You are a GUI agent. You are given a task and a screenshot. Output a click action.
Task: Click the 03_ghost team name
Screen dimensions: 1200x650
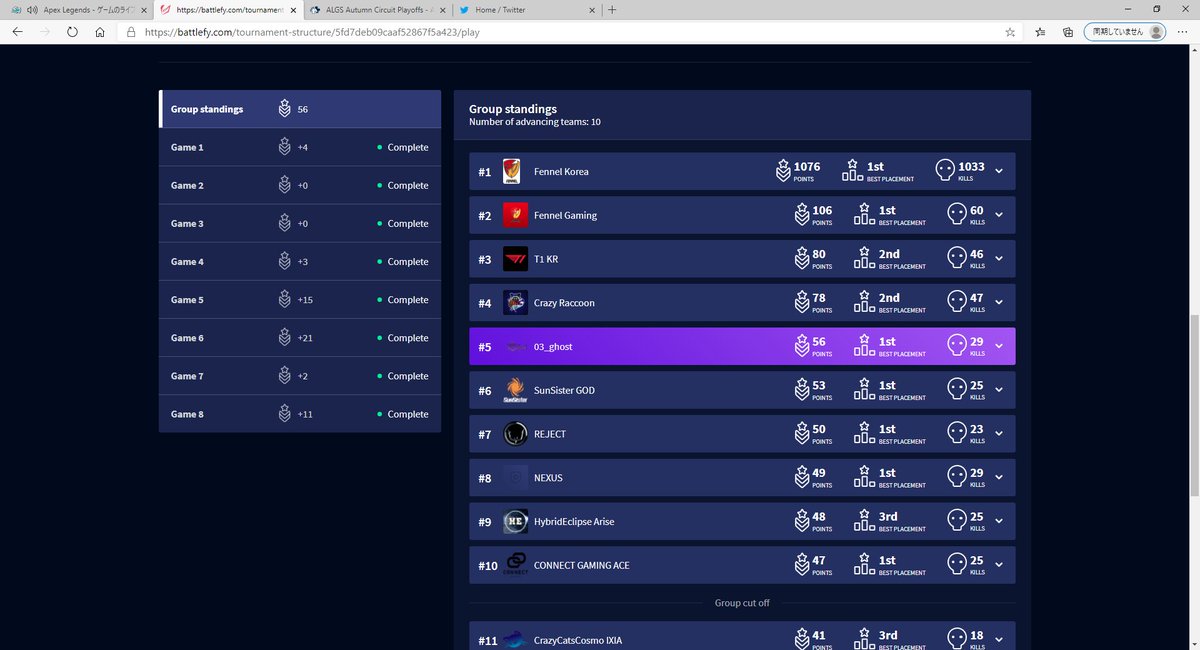(x=553, y=347)
